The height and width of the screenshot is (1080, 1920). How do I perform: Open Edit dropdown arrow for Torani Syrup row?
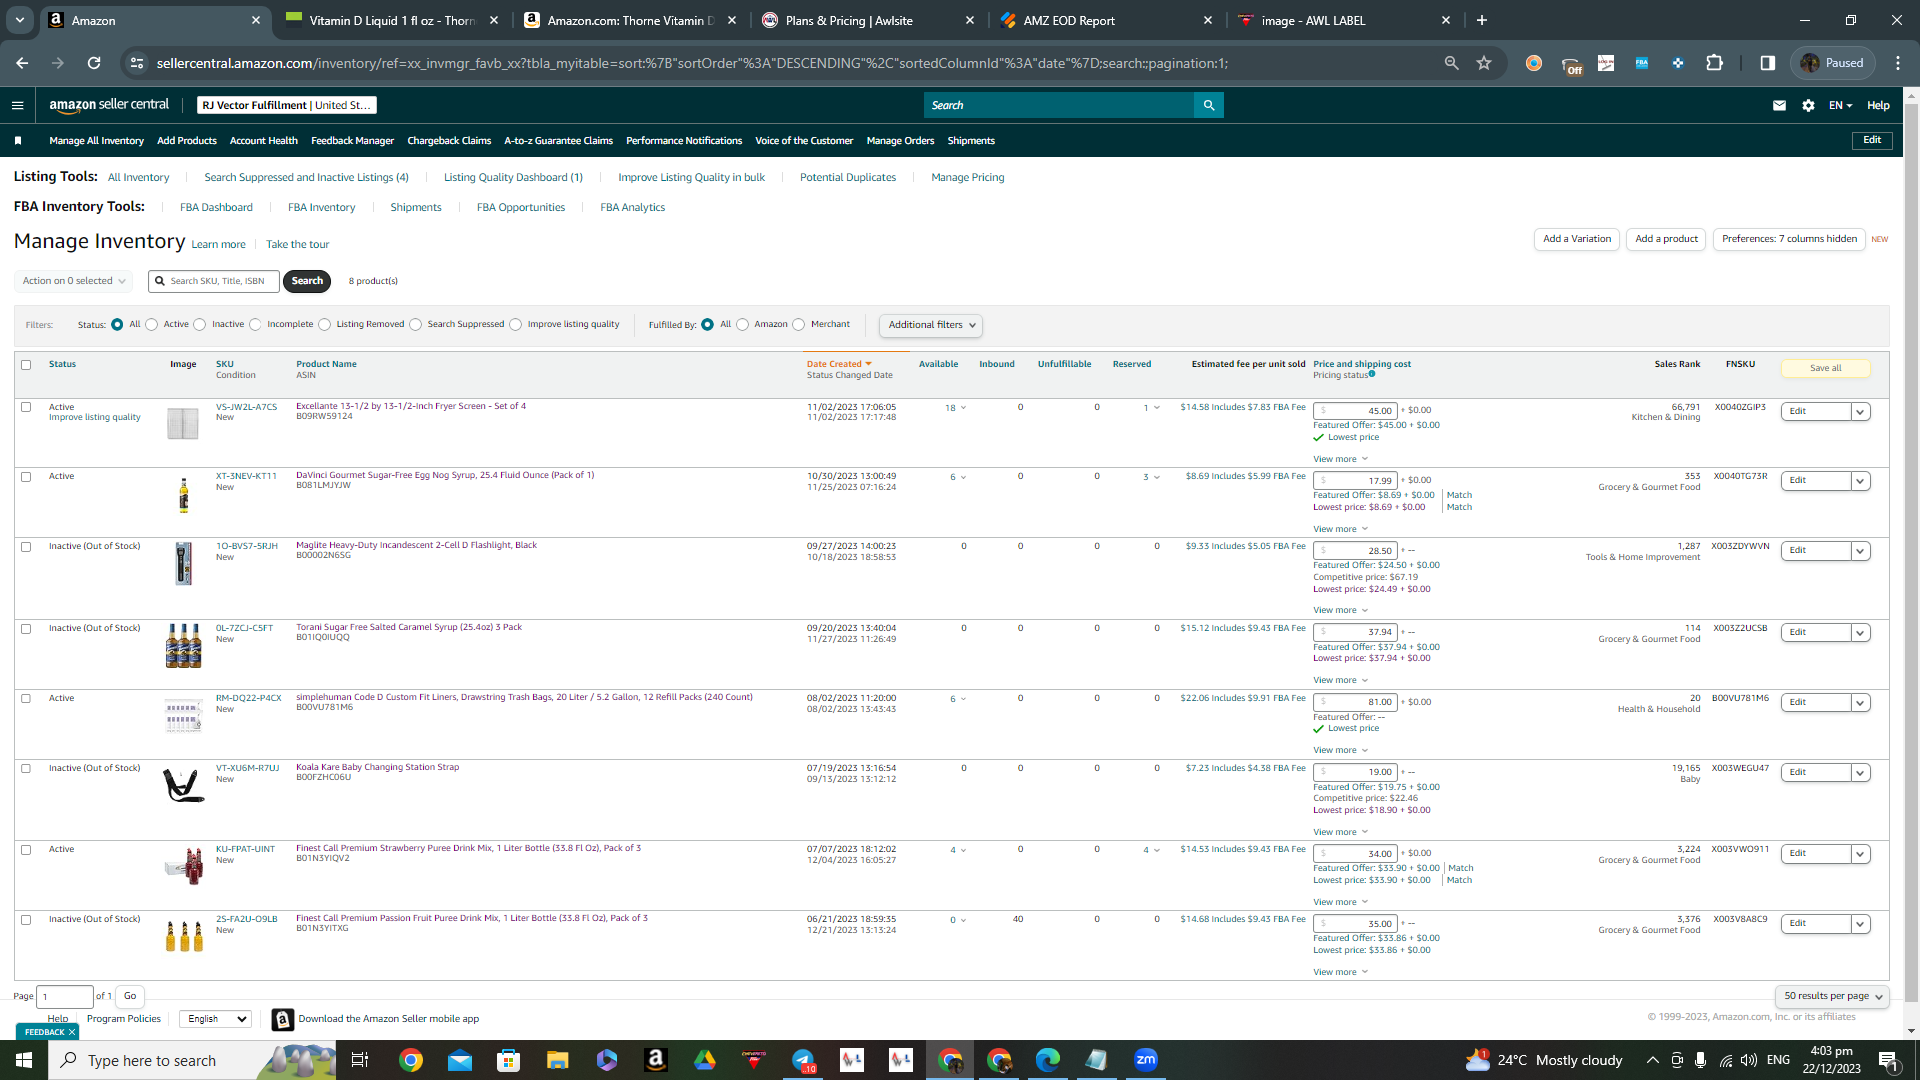1860,633
